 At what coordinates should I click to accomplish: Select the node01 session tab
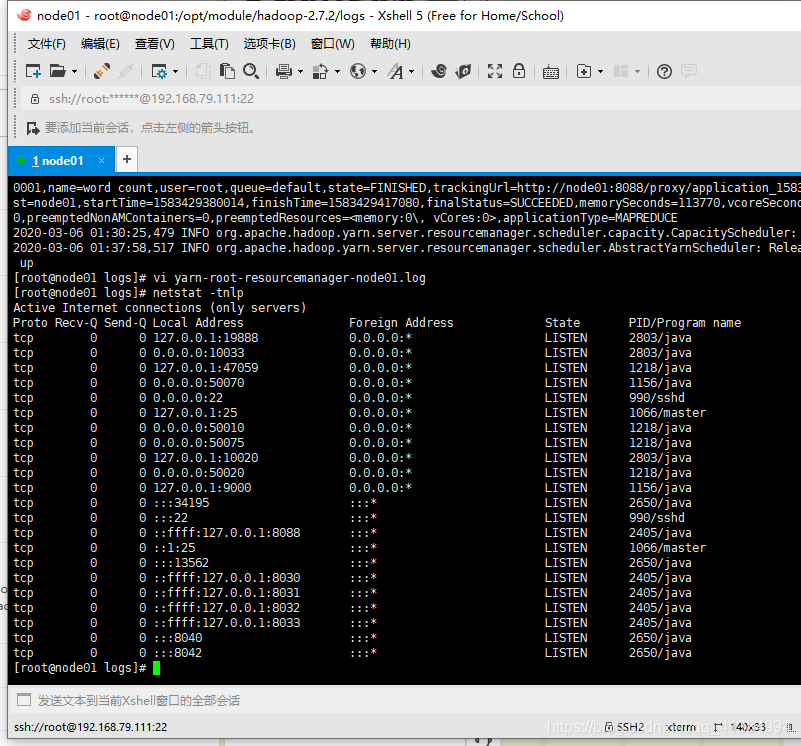tap(57, 159)
